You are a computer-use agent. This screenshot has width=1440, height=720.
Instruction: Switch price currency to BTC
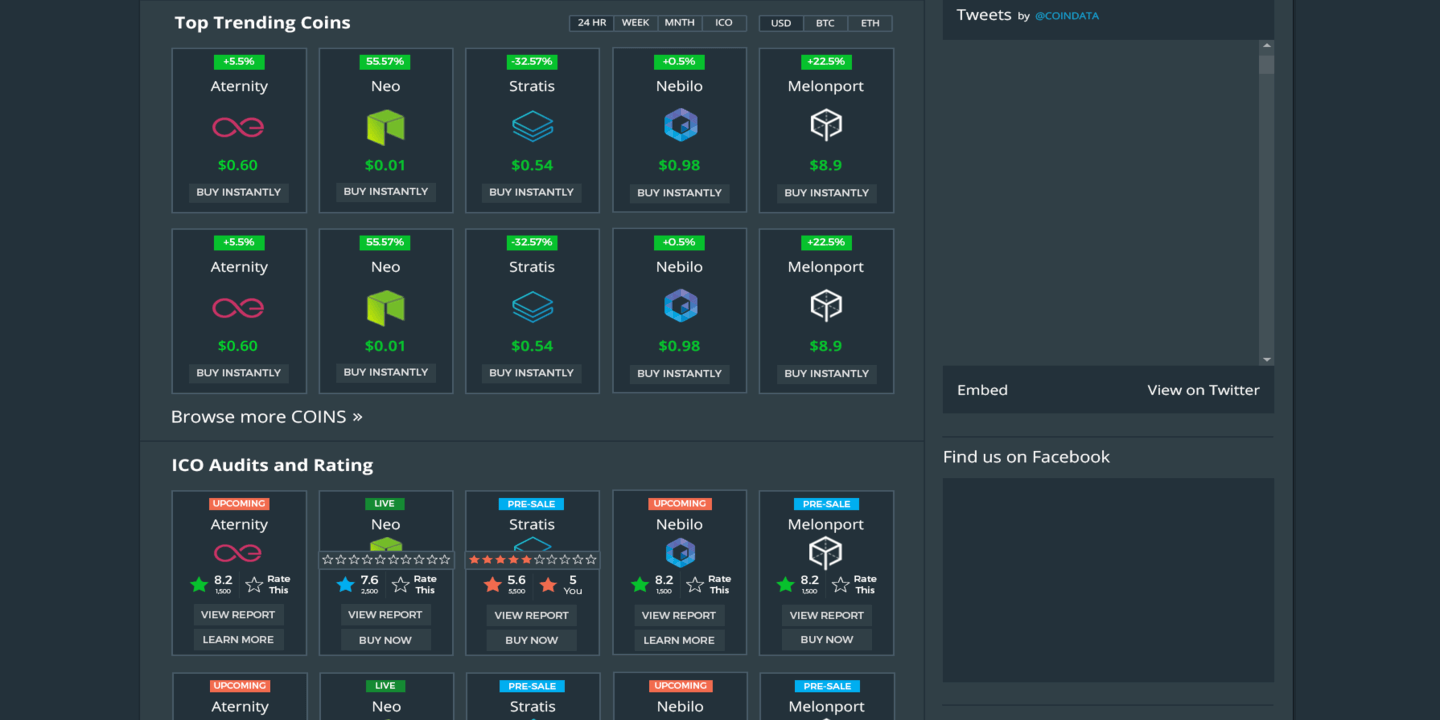tap(825, 23)
